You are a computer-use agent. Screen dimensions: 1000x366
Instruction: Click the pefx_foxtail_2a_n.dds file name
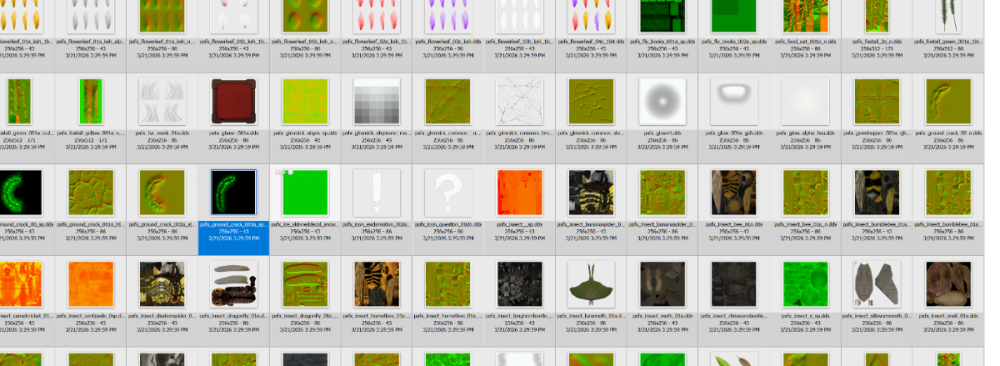[876, 41]
